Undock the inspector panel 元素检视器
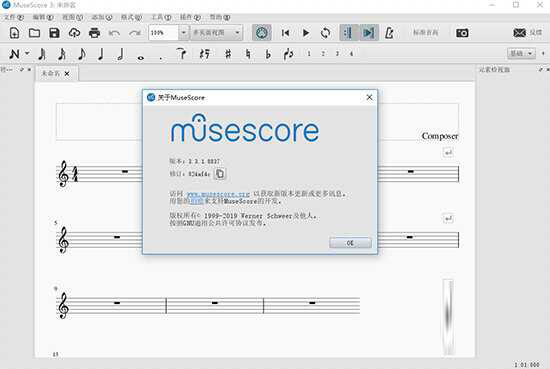The width and height of the screenshot is (550, 369). 540,70
